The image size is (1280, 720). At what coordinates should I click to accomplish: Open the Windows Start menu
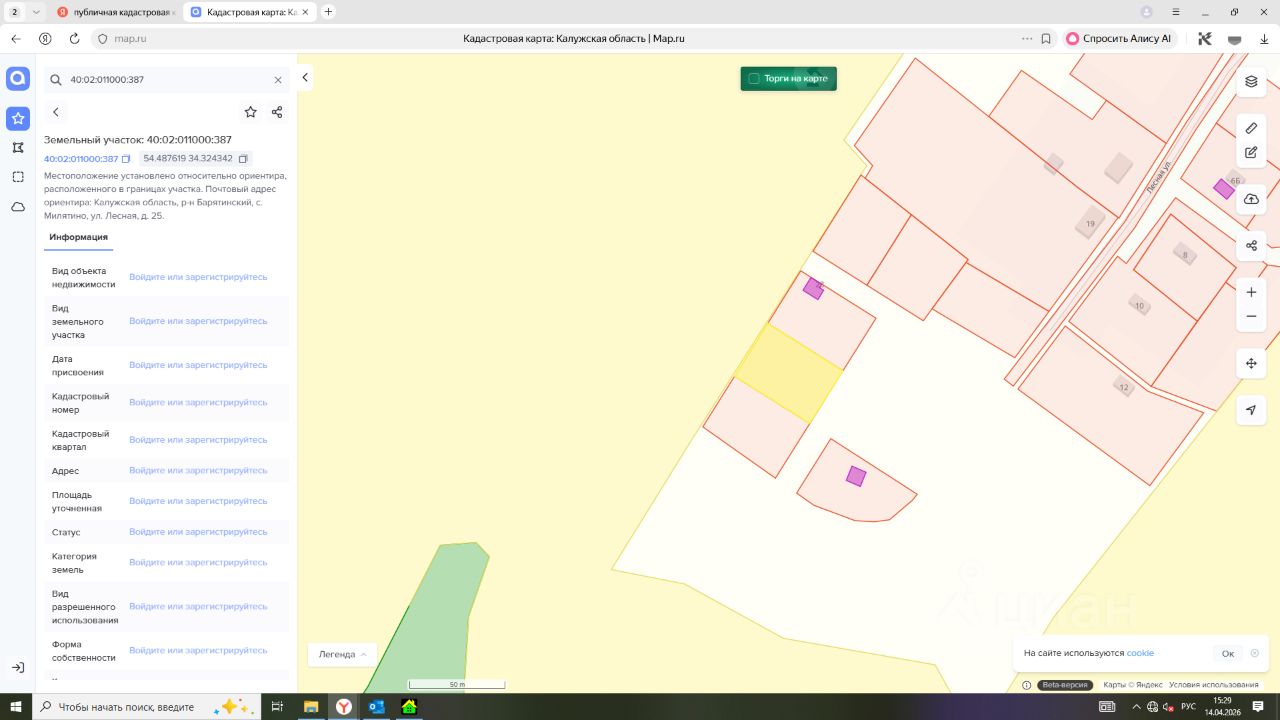click(x=16, y=707)
